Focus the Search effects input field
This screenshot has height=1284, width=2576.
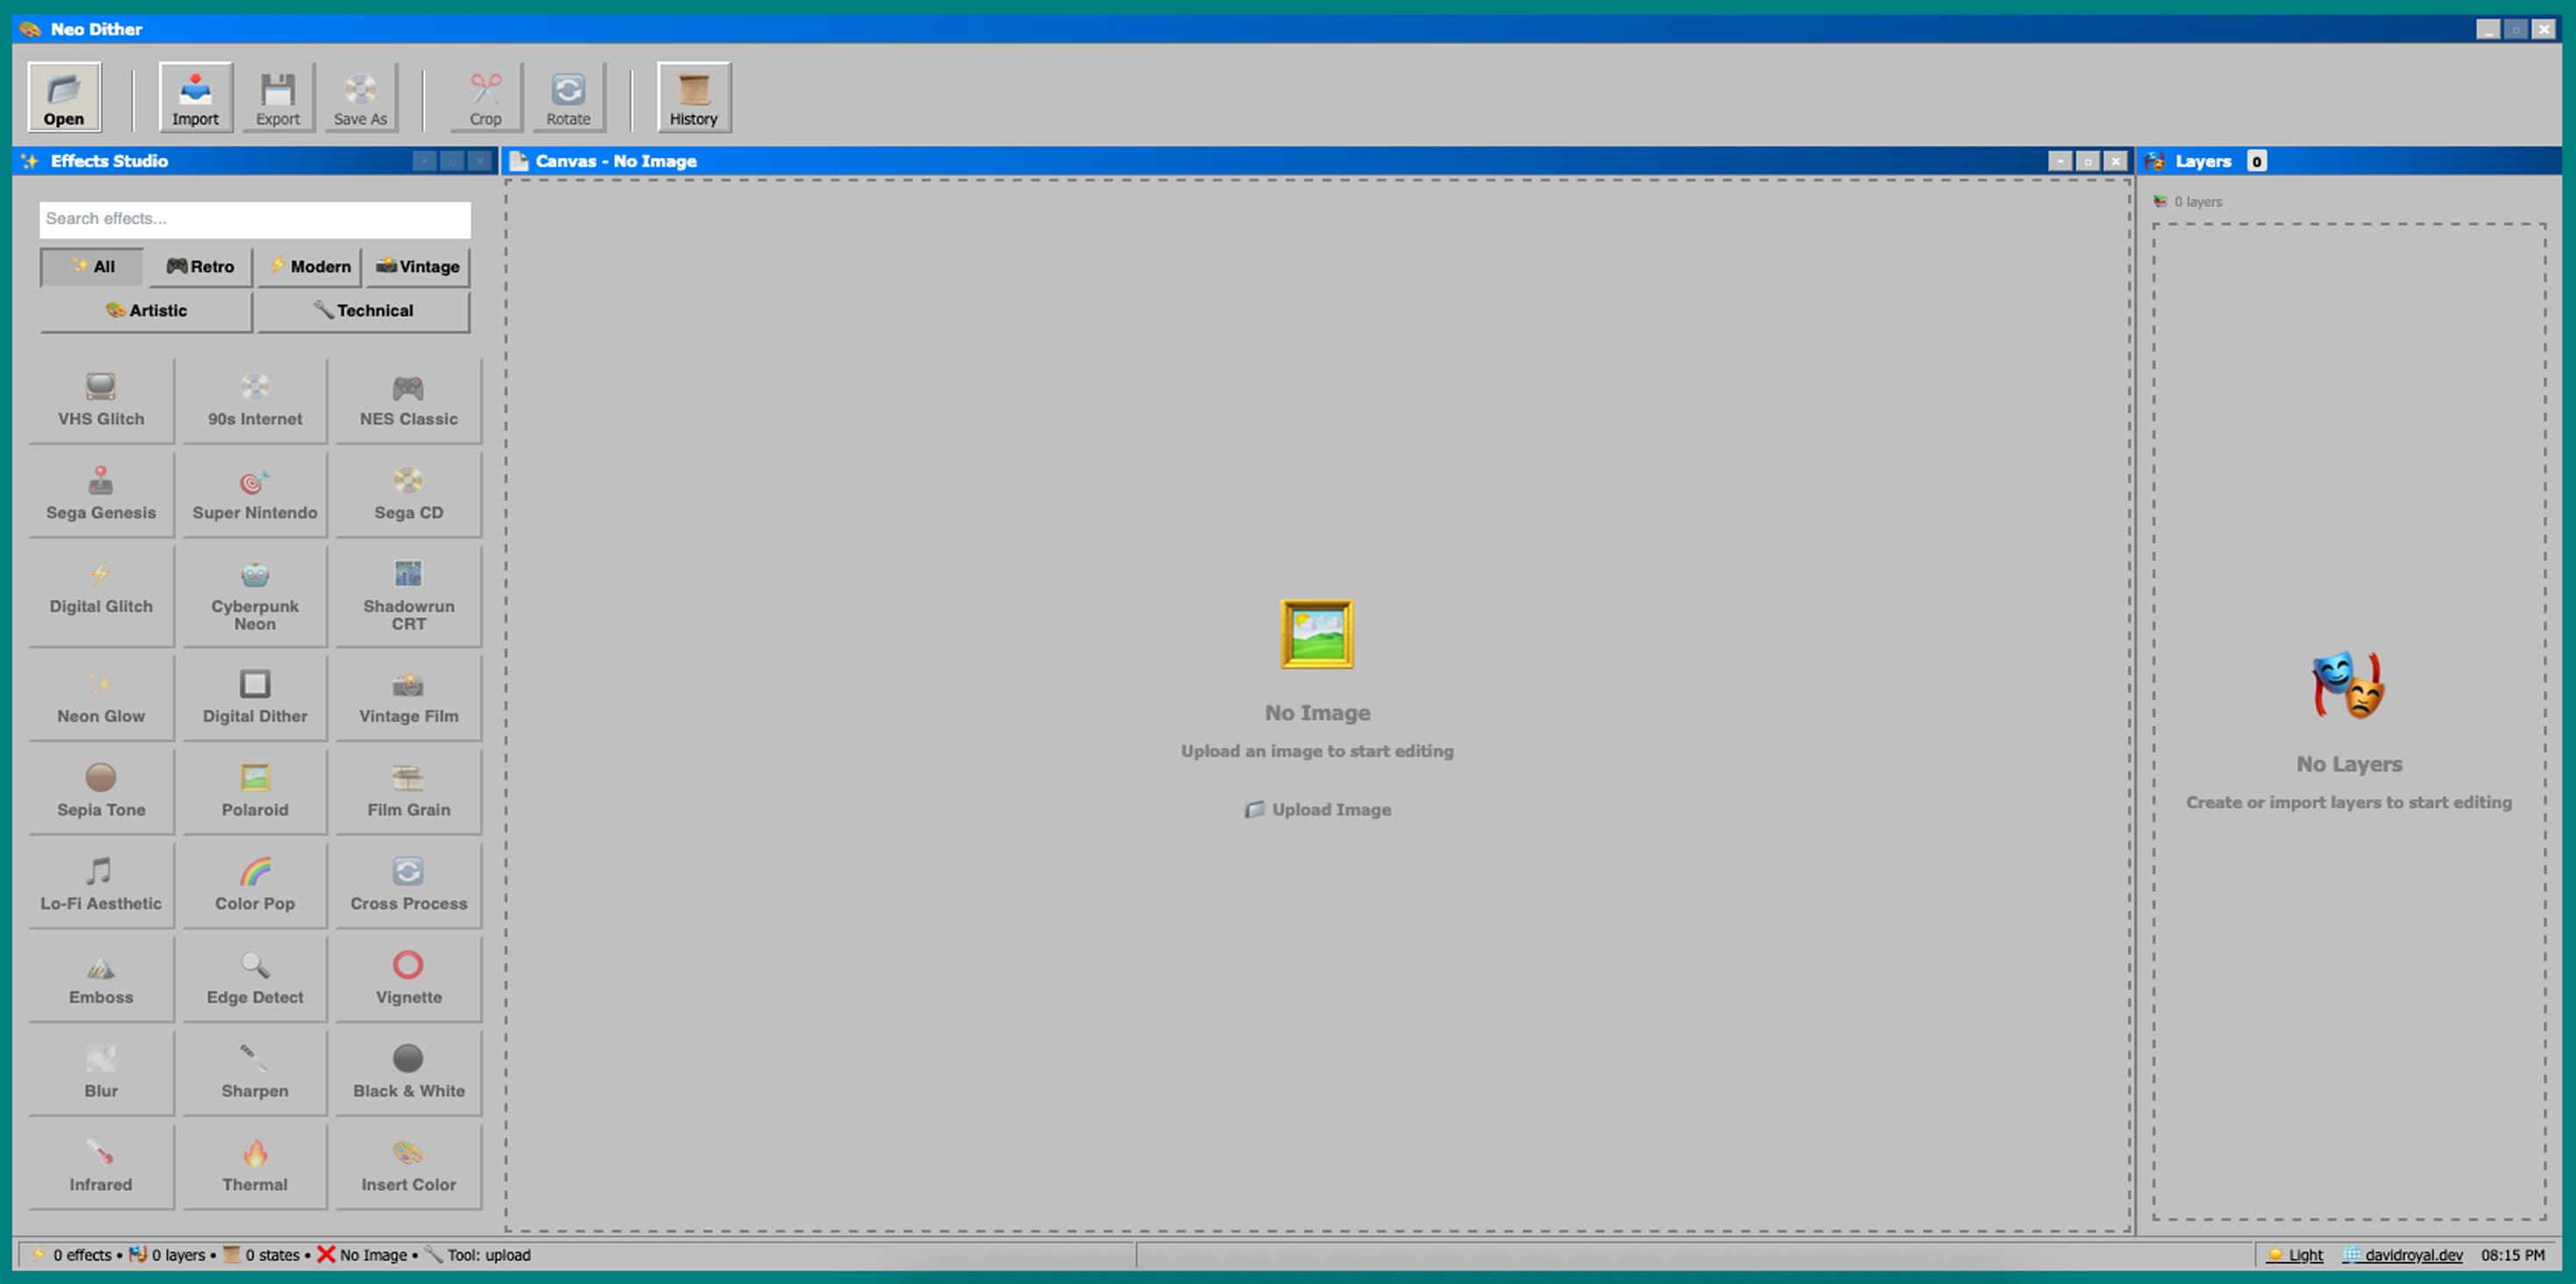point(254,219)
